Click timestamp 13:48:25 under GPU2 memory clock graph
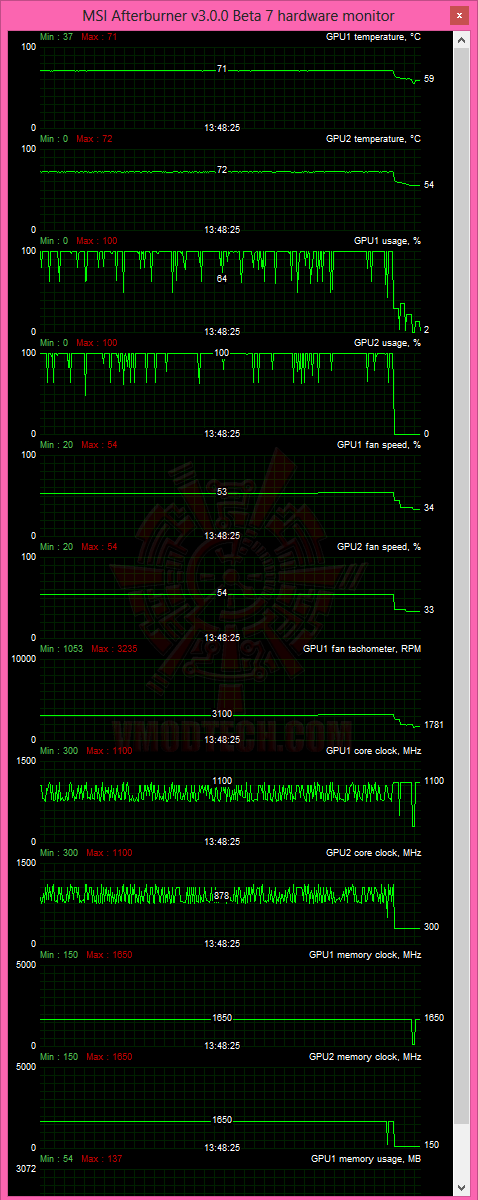This screenshot has height=1200, width=478. (222, 1147)
